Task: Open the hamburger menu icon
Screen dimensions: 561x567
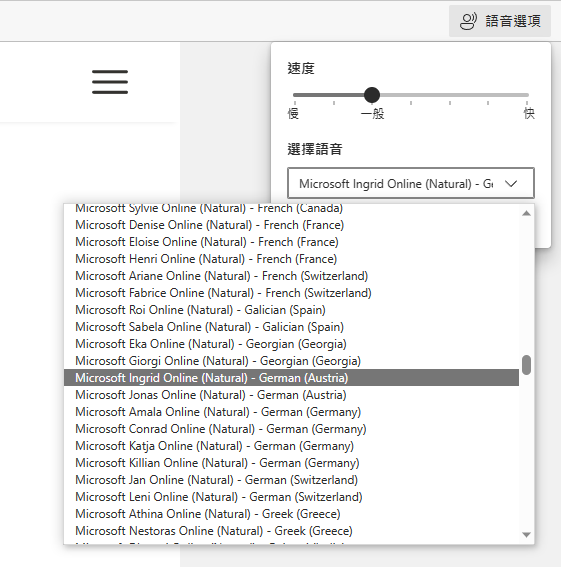Action: pos(110,82)
